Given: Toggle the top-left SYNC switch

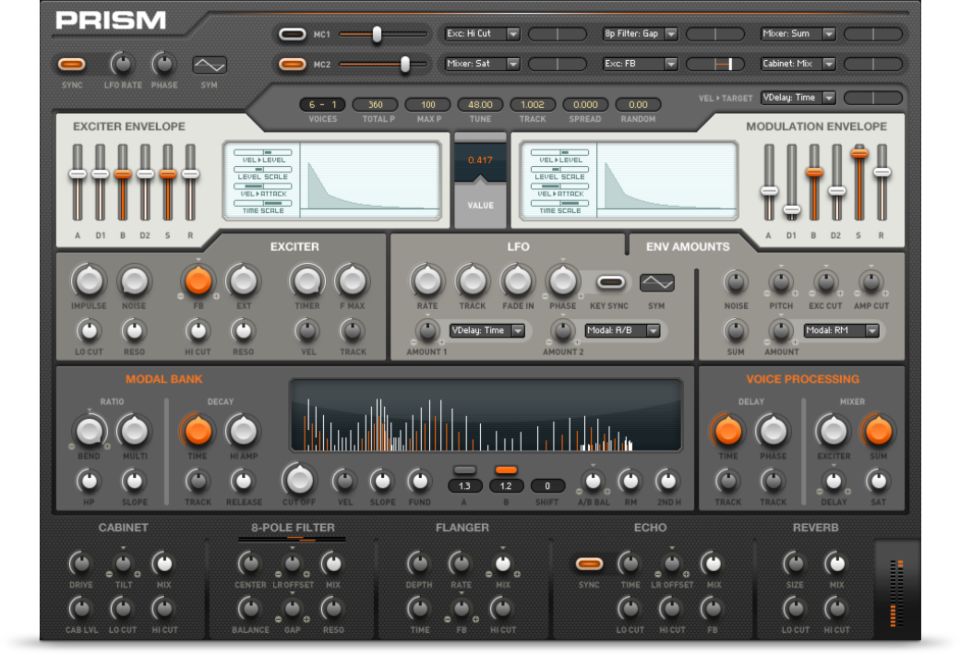Looking at the screenshot, I should [x=71, y=65].
